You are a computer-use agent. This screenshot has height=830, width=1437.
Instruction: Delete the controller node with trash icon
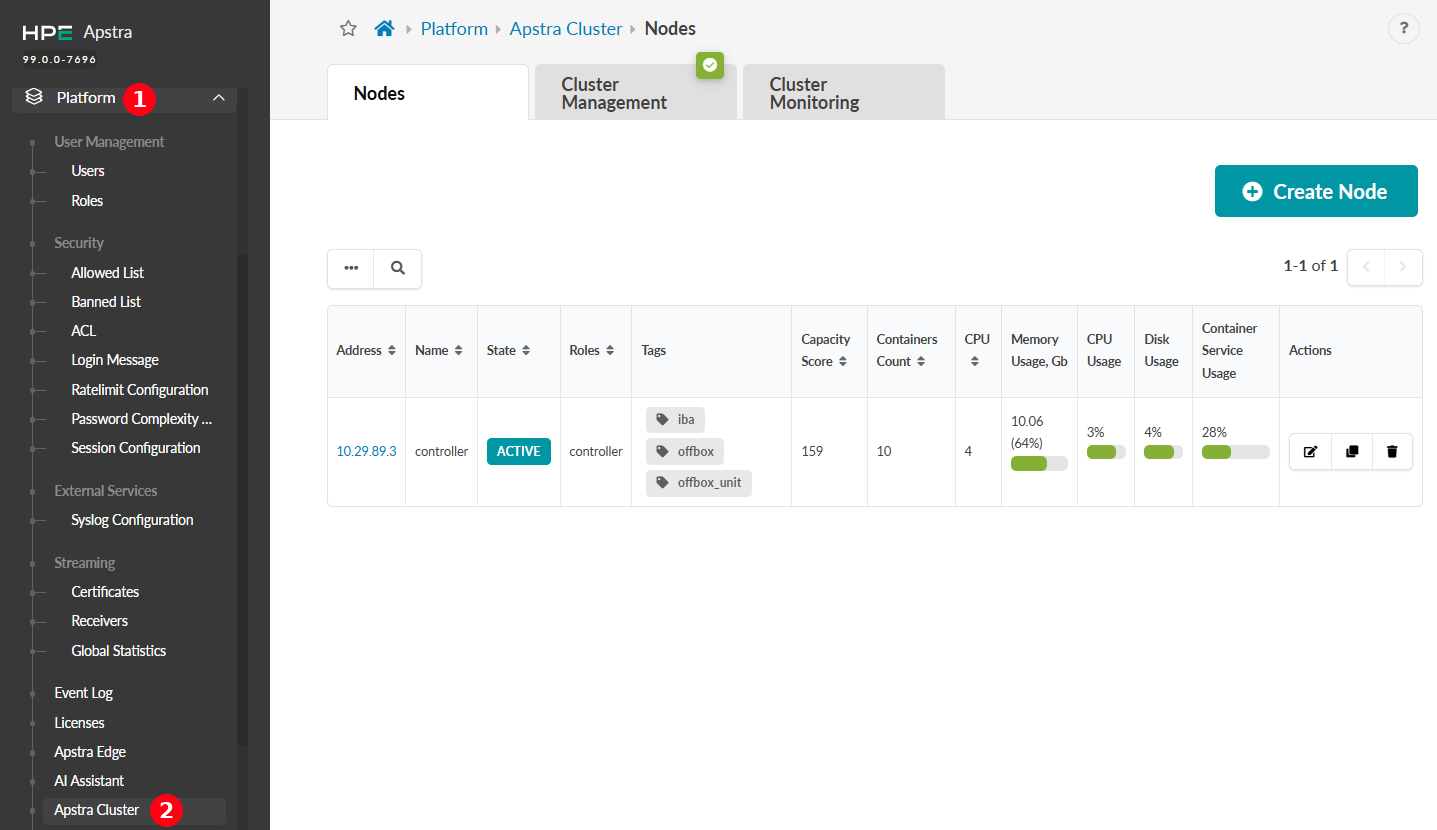click(x=1392, y=452)
